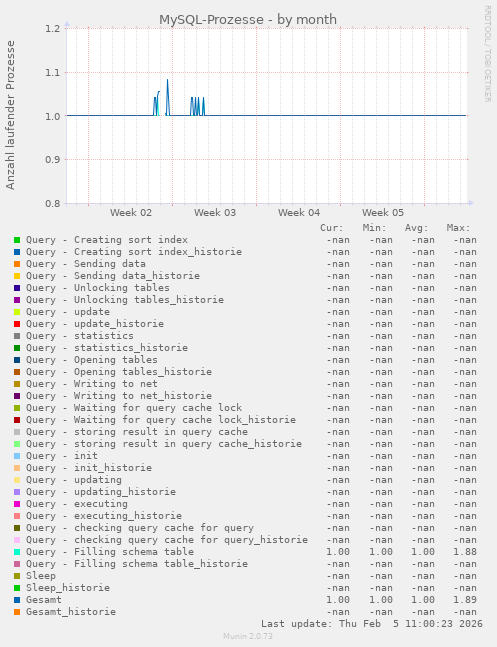Screen dimensions: 497x647
Task: Click legend text Waiting for query cache lock
Action: point(158,408)
